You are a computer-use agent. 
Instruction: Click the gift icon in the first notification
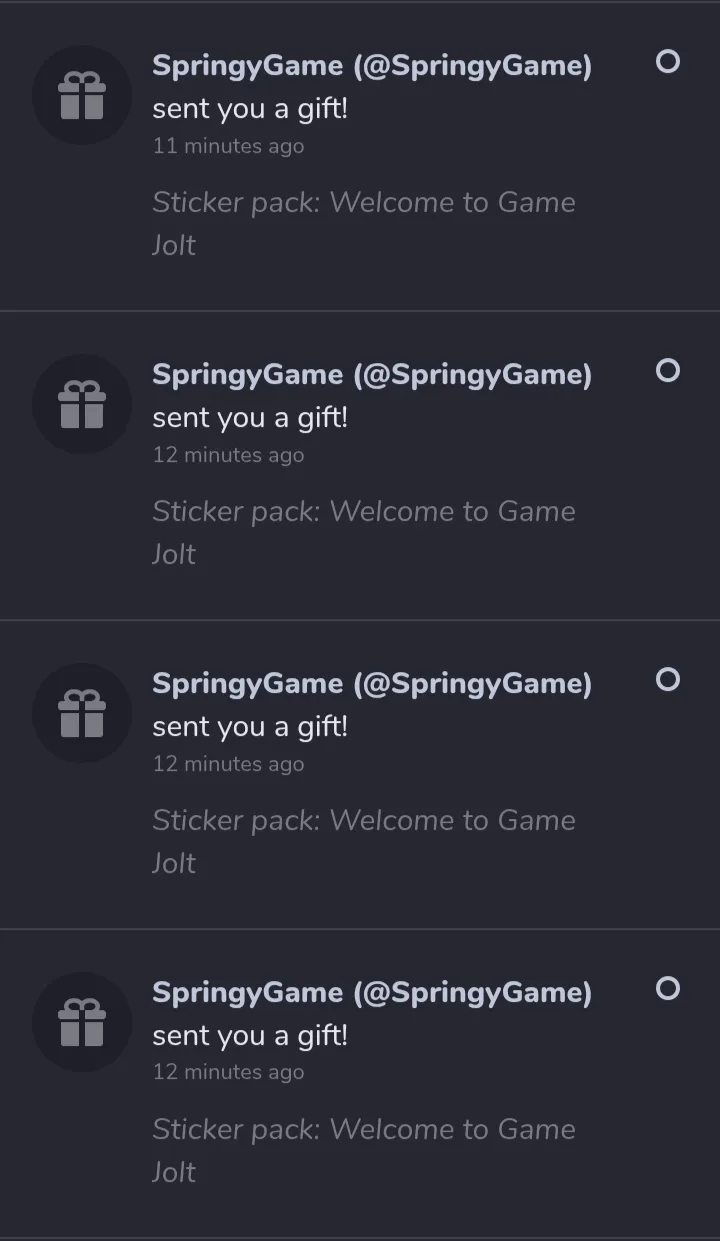pyautogui.click(x=82, y=96)
